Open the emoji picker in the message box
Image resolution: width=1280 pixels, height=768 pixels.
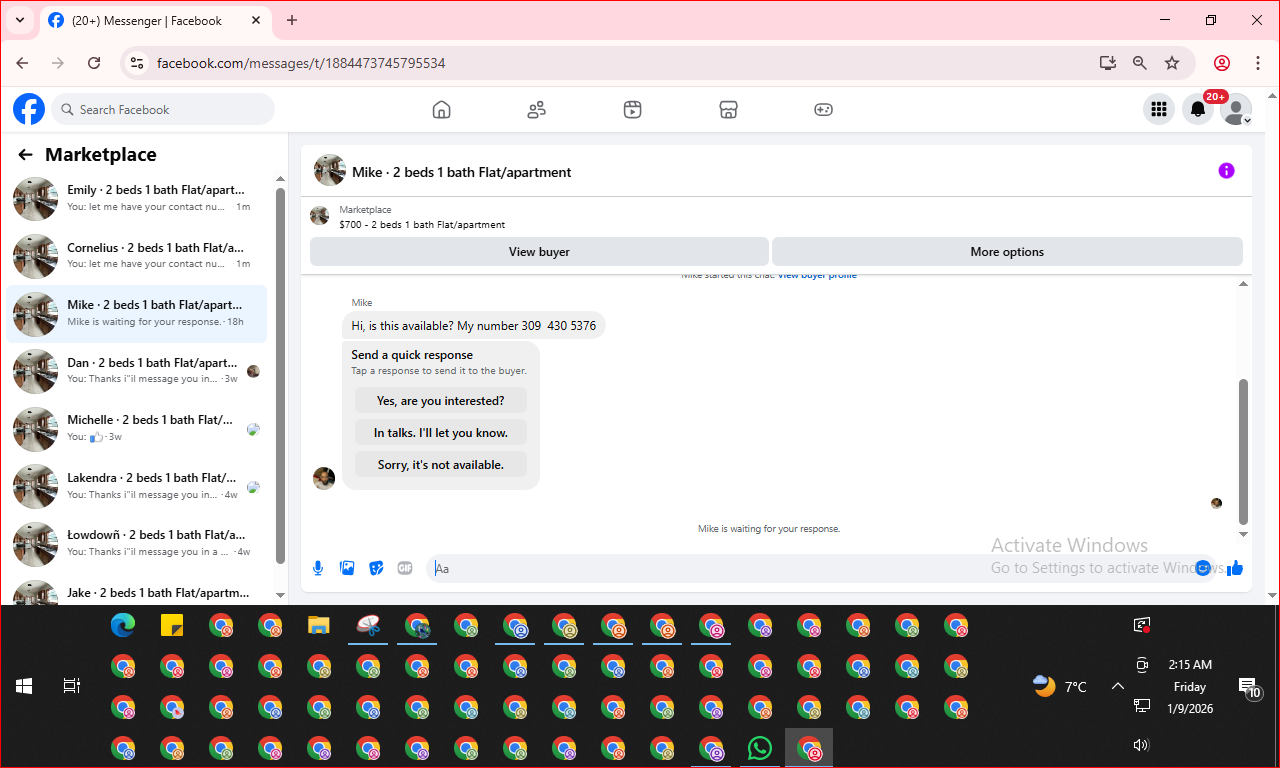[x=1203, y=568]
